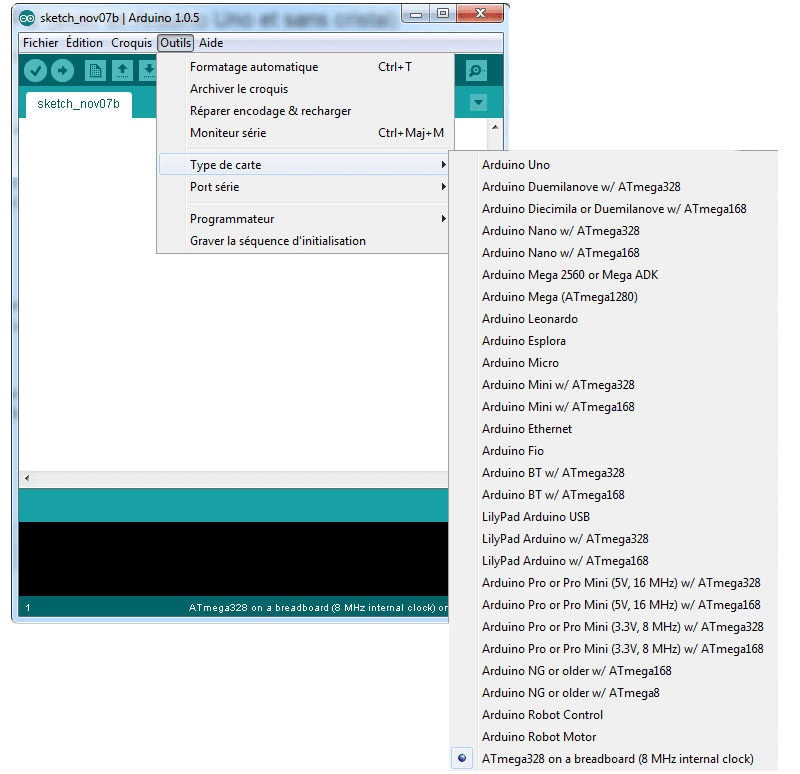Click the horizontal scrollbar left arrow
800x774 pixels.
tap(27, 479)
